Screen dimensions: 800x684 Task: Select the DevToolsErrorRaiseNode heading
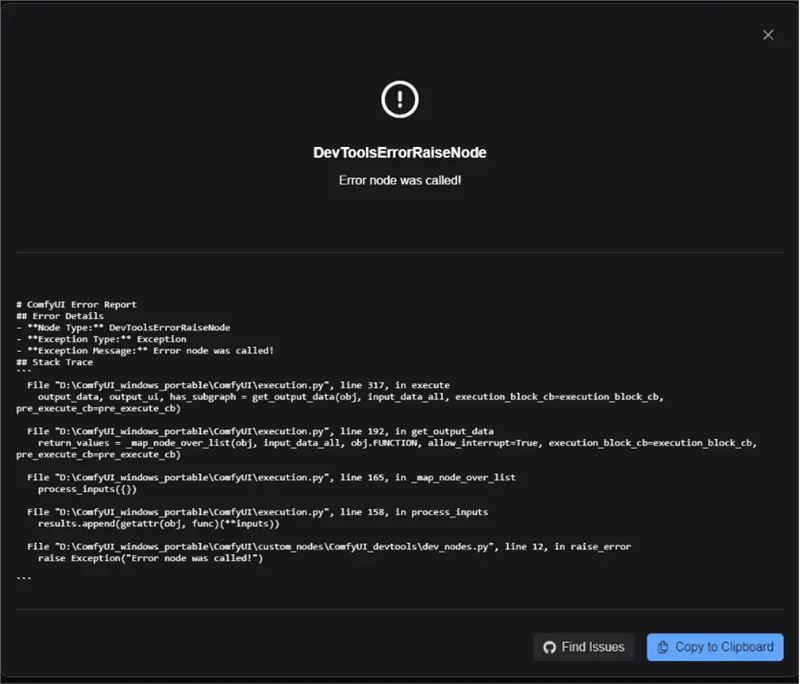(399, 153)
